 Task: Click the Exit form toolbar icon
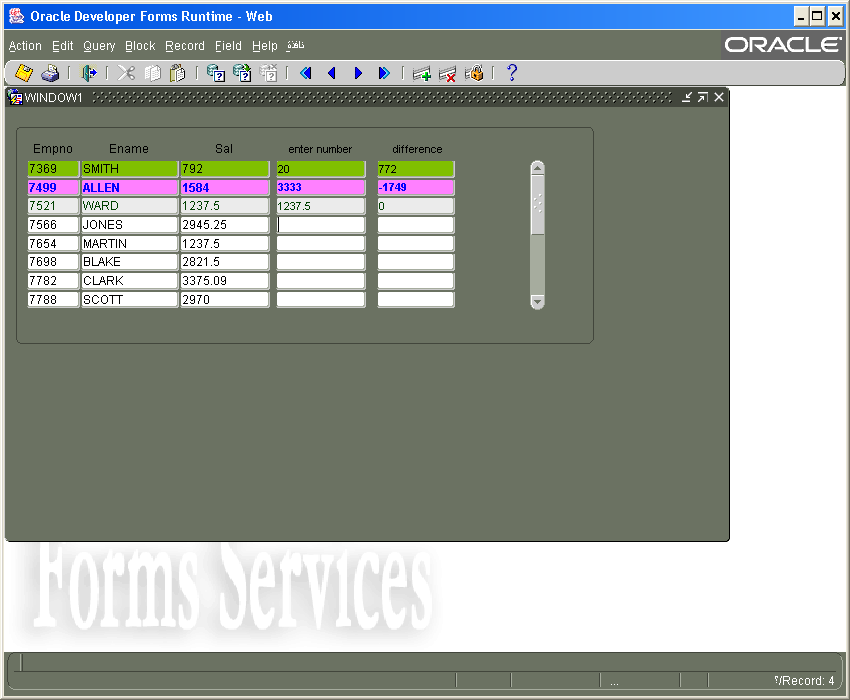click(88, 73)
